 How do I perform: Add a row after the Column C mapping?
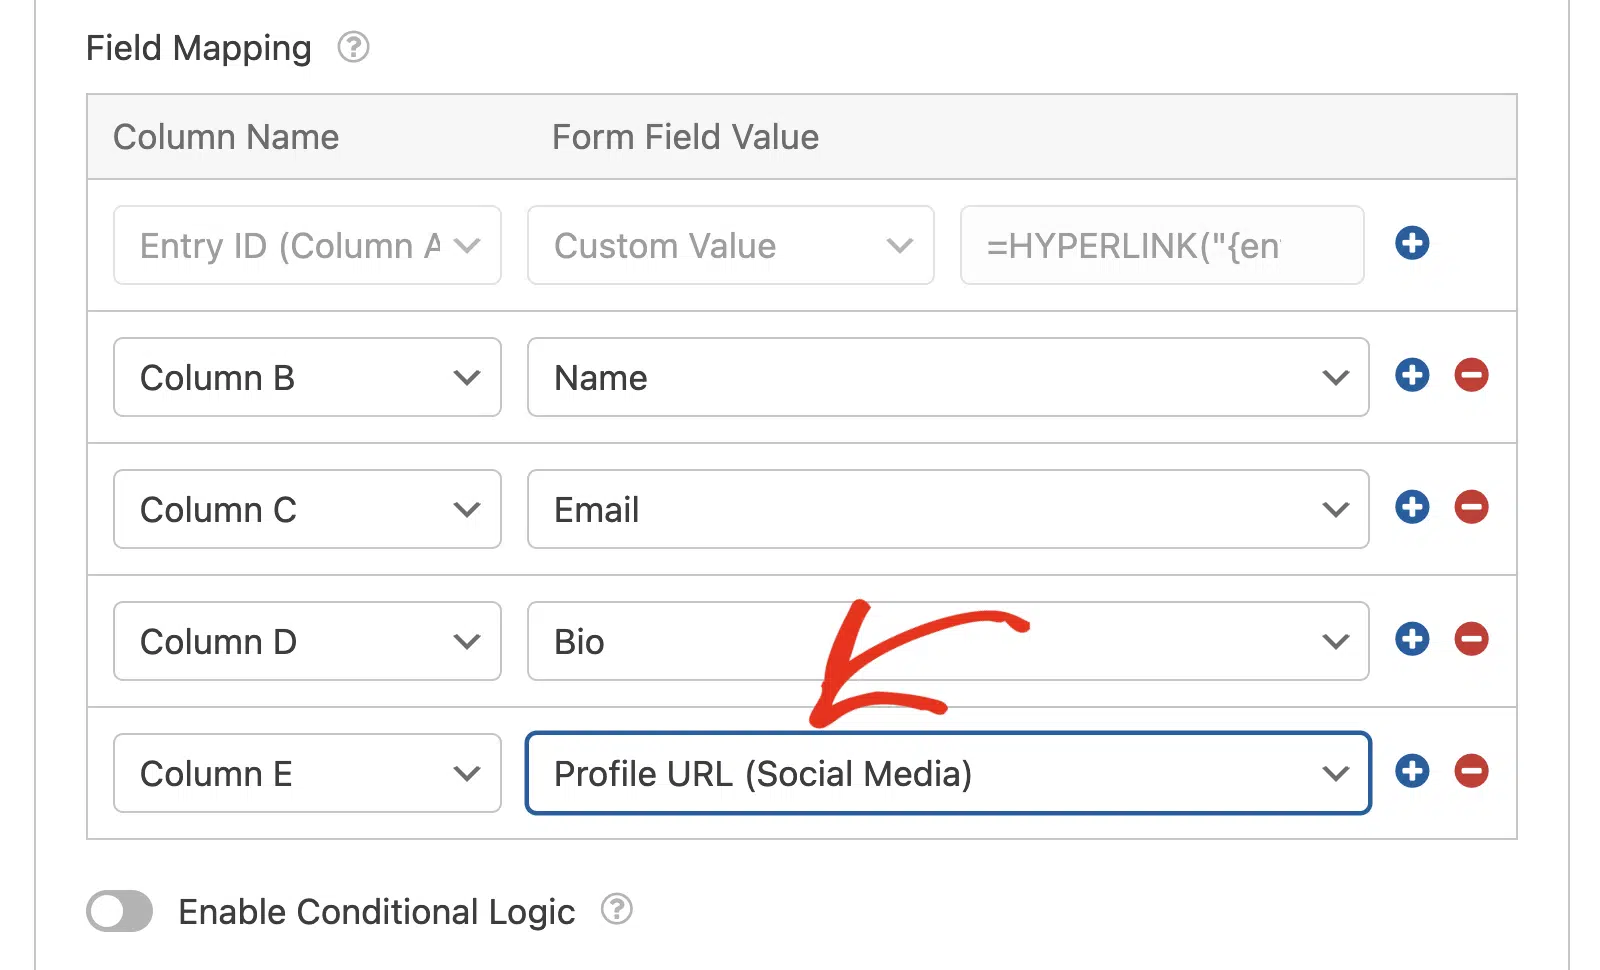(1412, 507)
